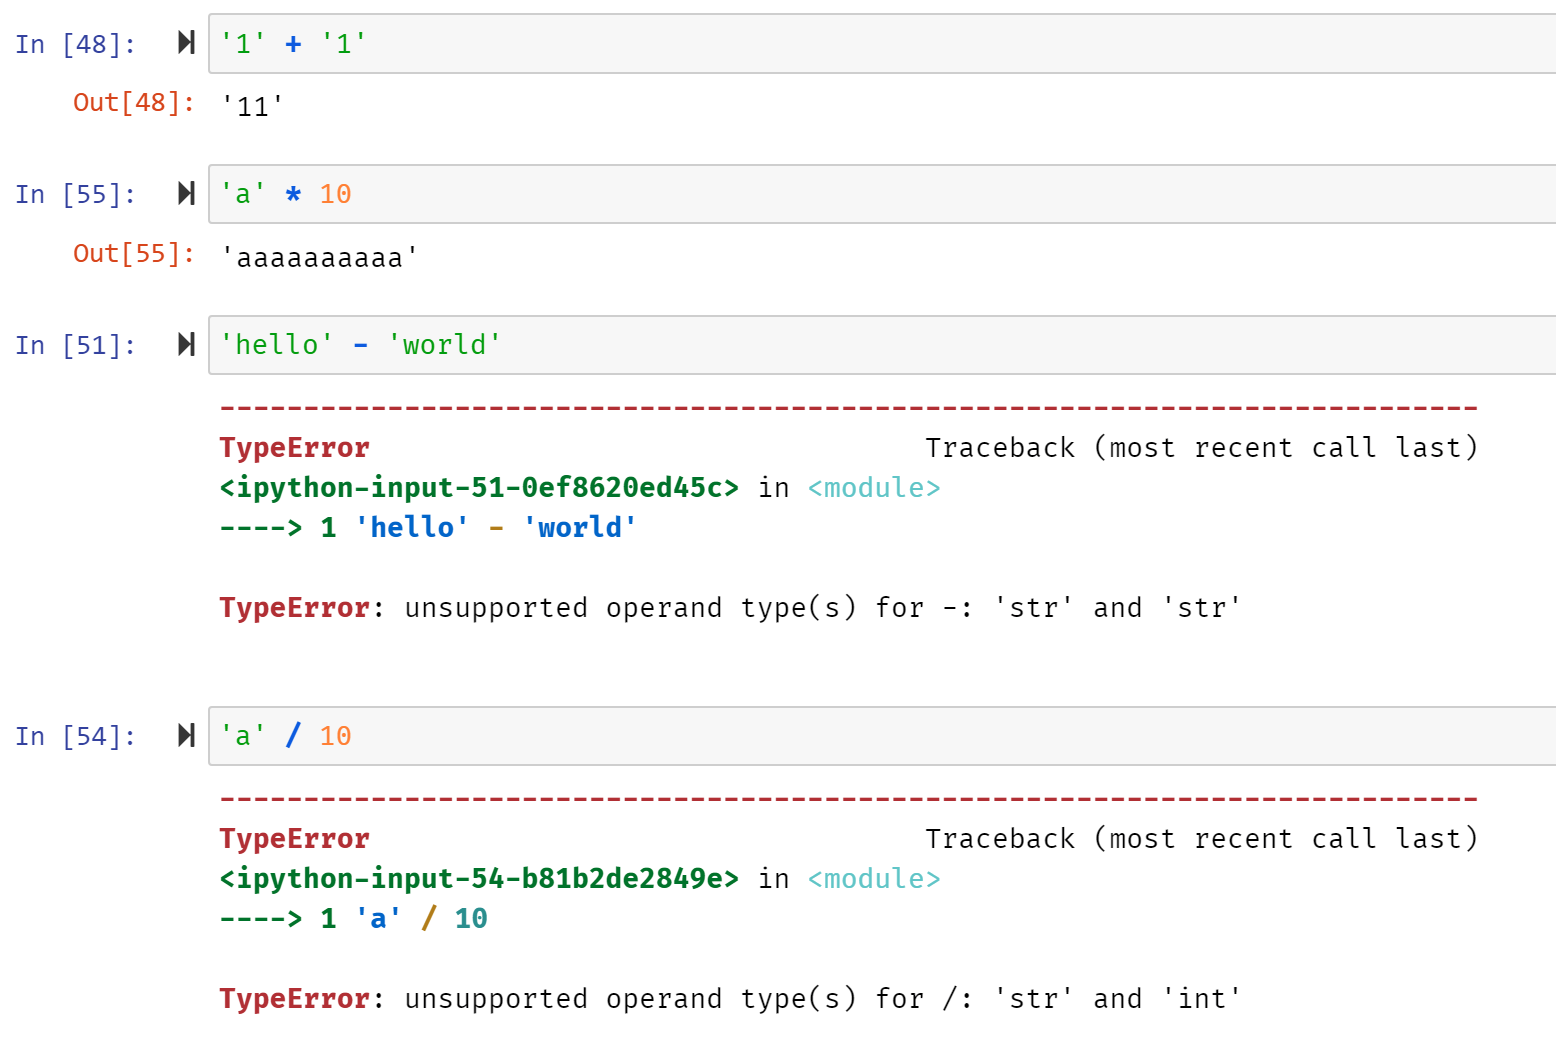Click the code cell containing 'a' * 10

tap(882, 194)
